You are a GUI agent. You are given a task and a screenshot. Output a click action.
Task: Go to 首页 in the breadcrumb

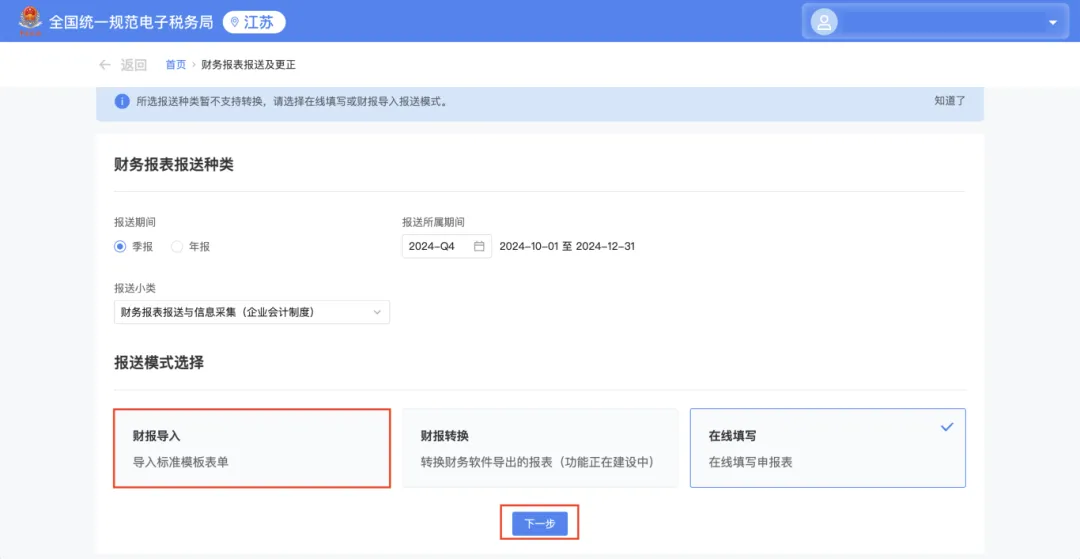pos(175,65)
